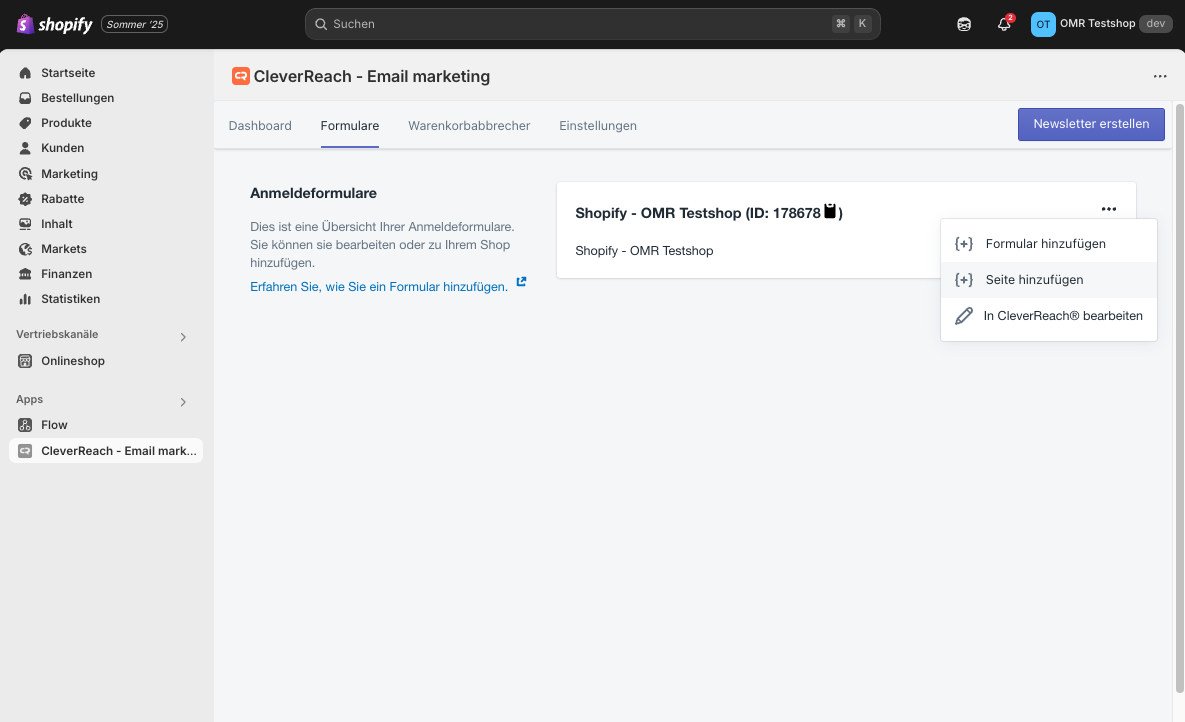Open the Einstellungen tab
Image resolution: width=1185 pixels, height=722 pixels.
598,125
